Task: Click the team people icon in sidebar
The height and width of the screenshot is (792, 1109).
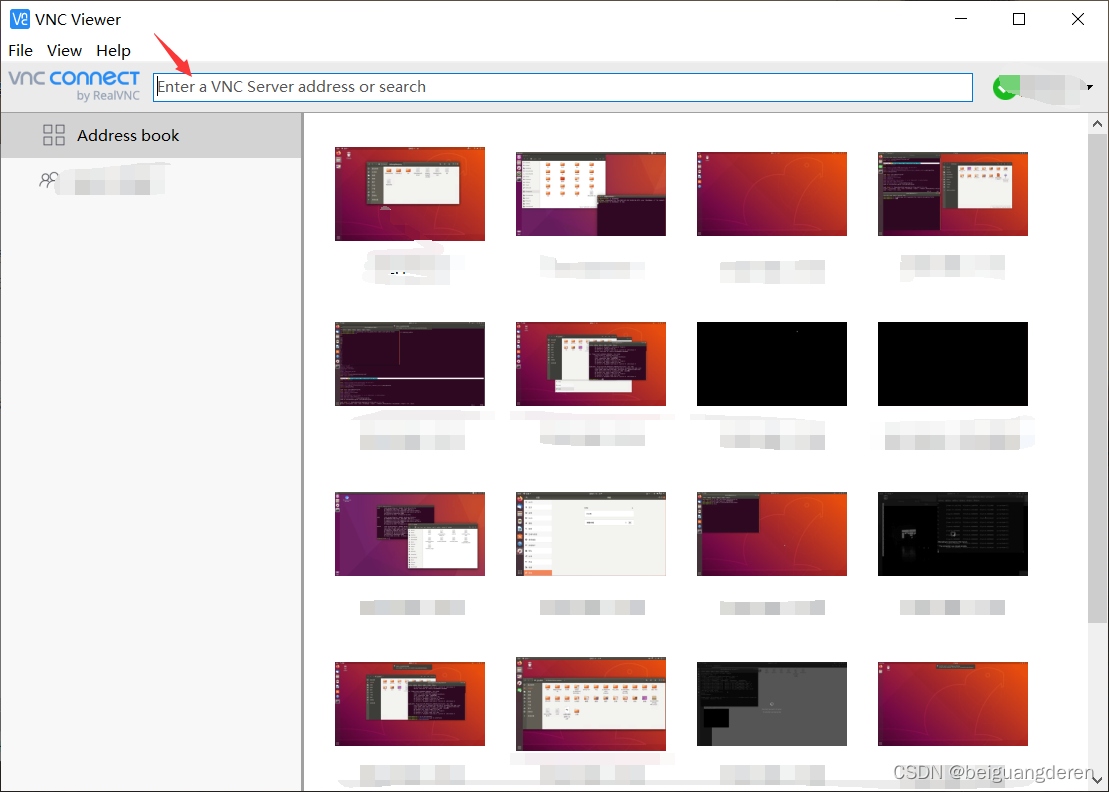Action: coord(48,180)
